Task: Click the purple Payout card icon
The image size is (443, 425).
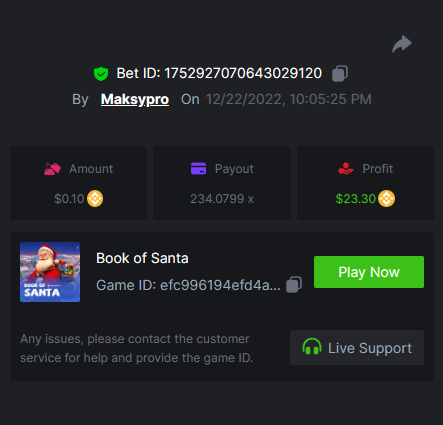Action: (x=198, y=169)
